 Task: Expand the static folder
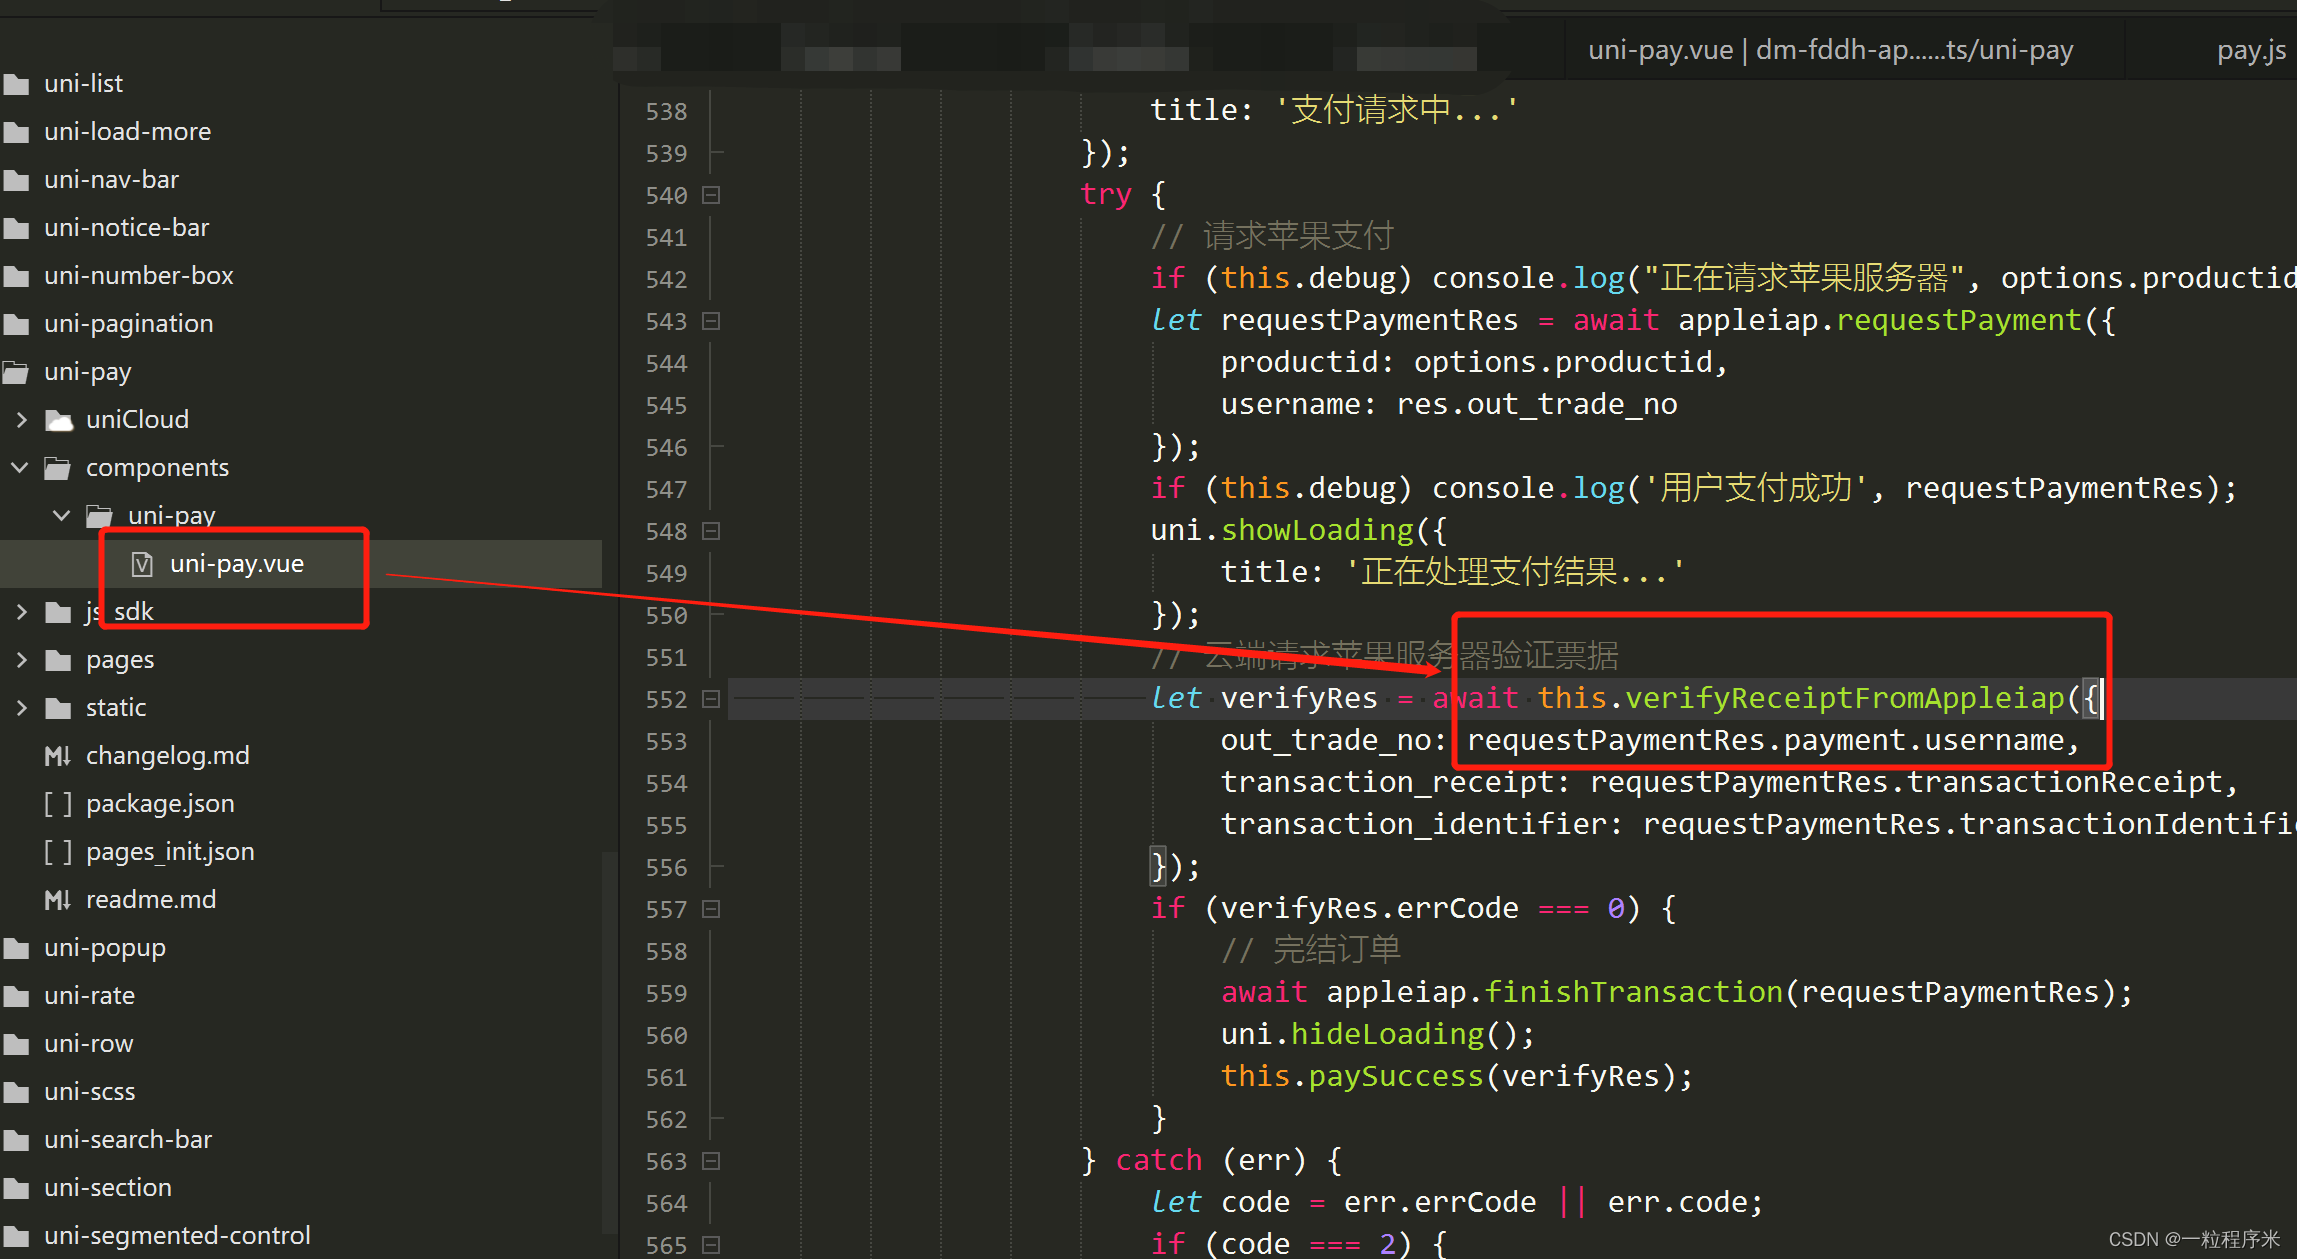21,708
